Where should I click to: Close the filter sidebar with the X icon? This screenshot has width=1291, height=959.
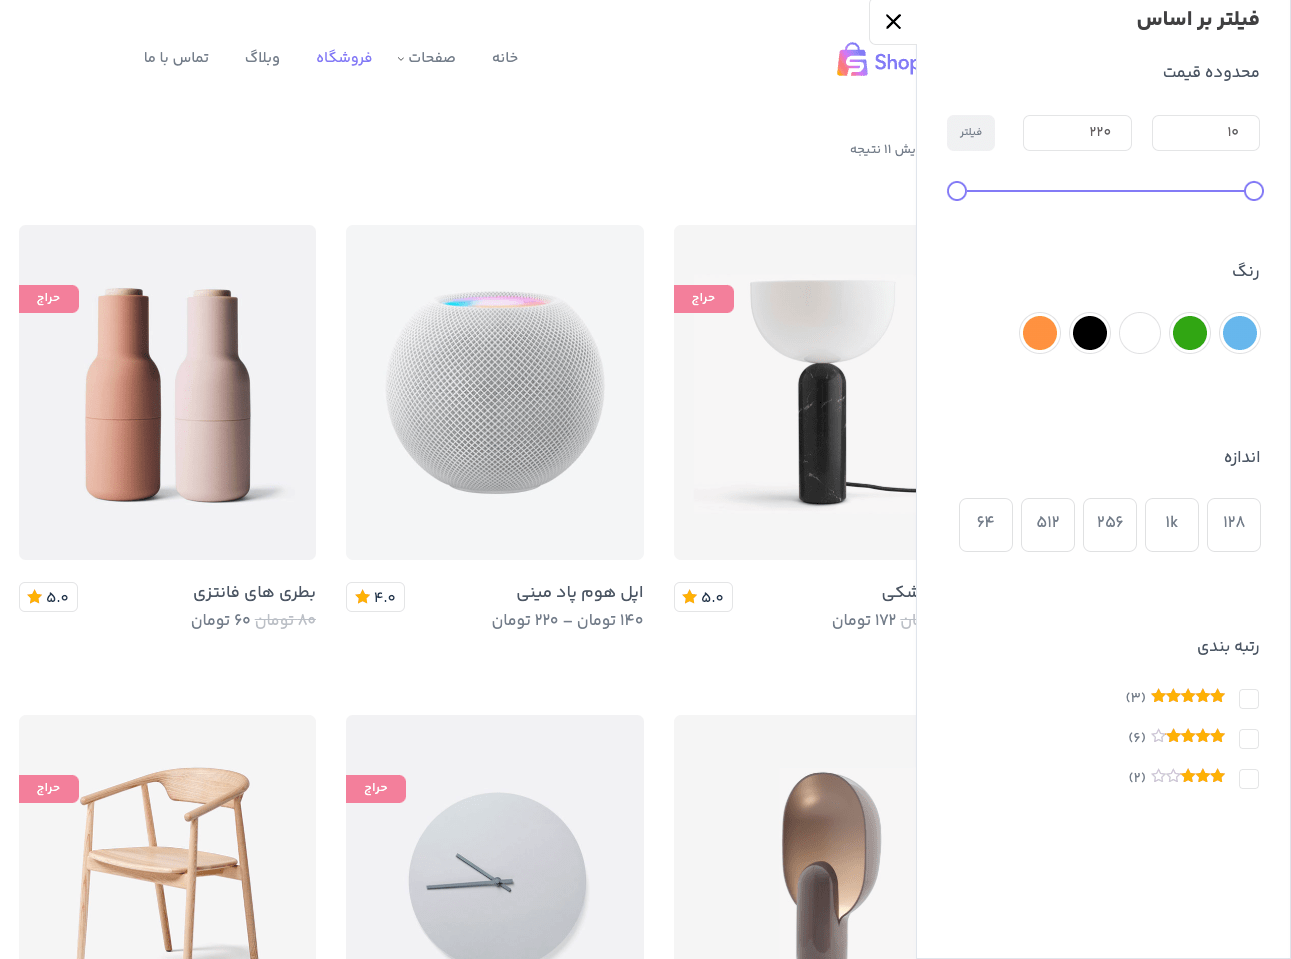(x=893, y=22)
